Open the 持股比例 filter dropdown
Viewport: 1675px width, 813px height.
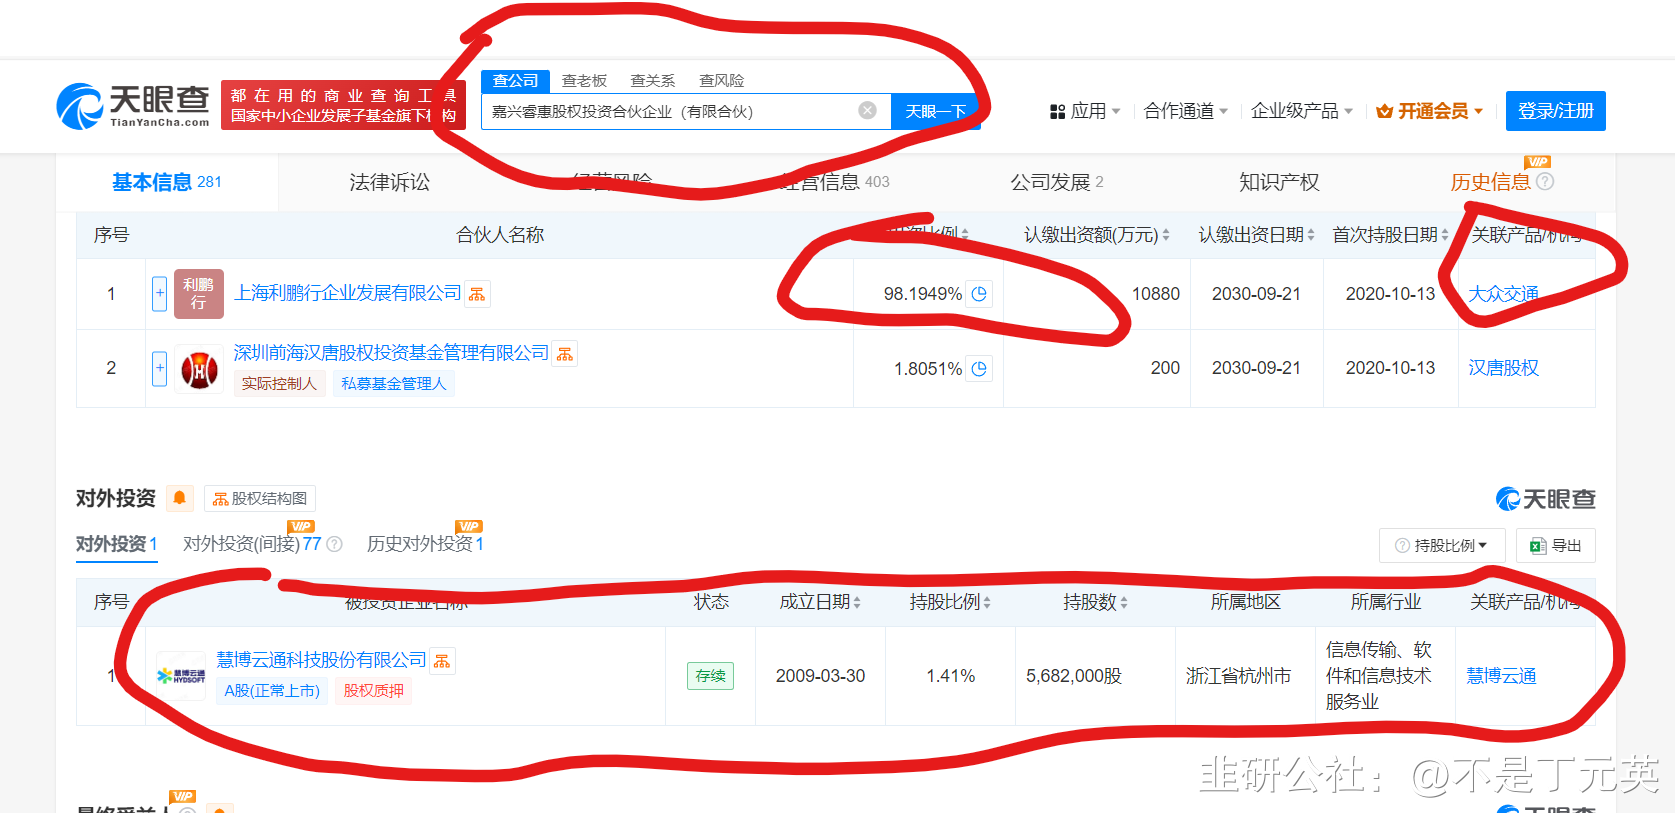[1441, 546]
